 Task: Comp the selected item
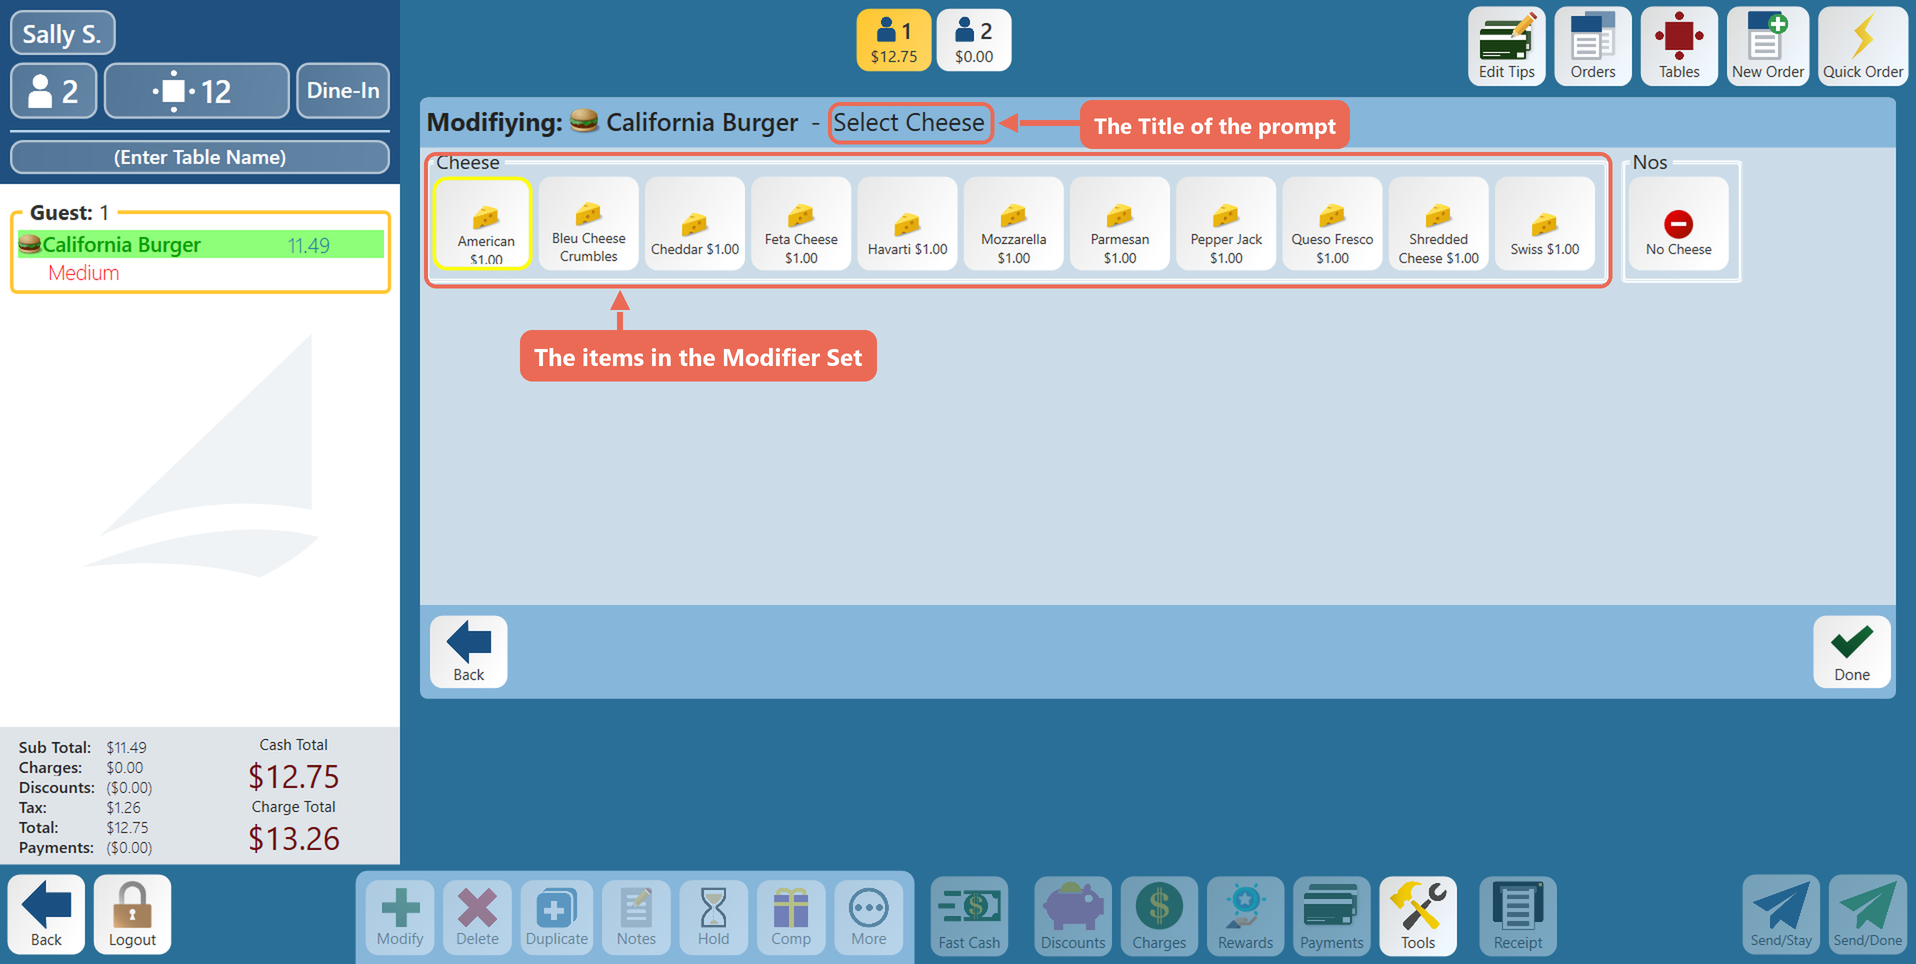[791, 917]
